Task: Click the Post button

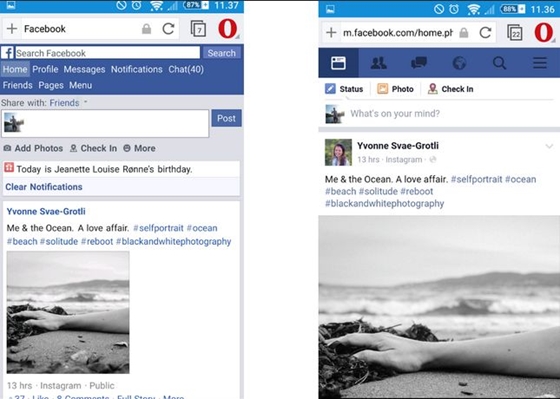Action: click(226, 118)
